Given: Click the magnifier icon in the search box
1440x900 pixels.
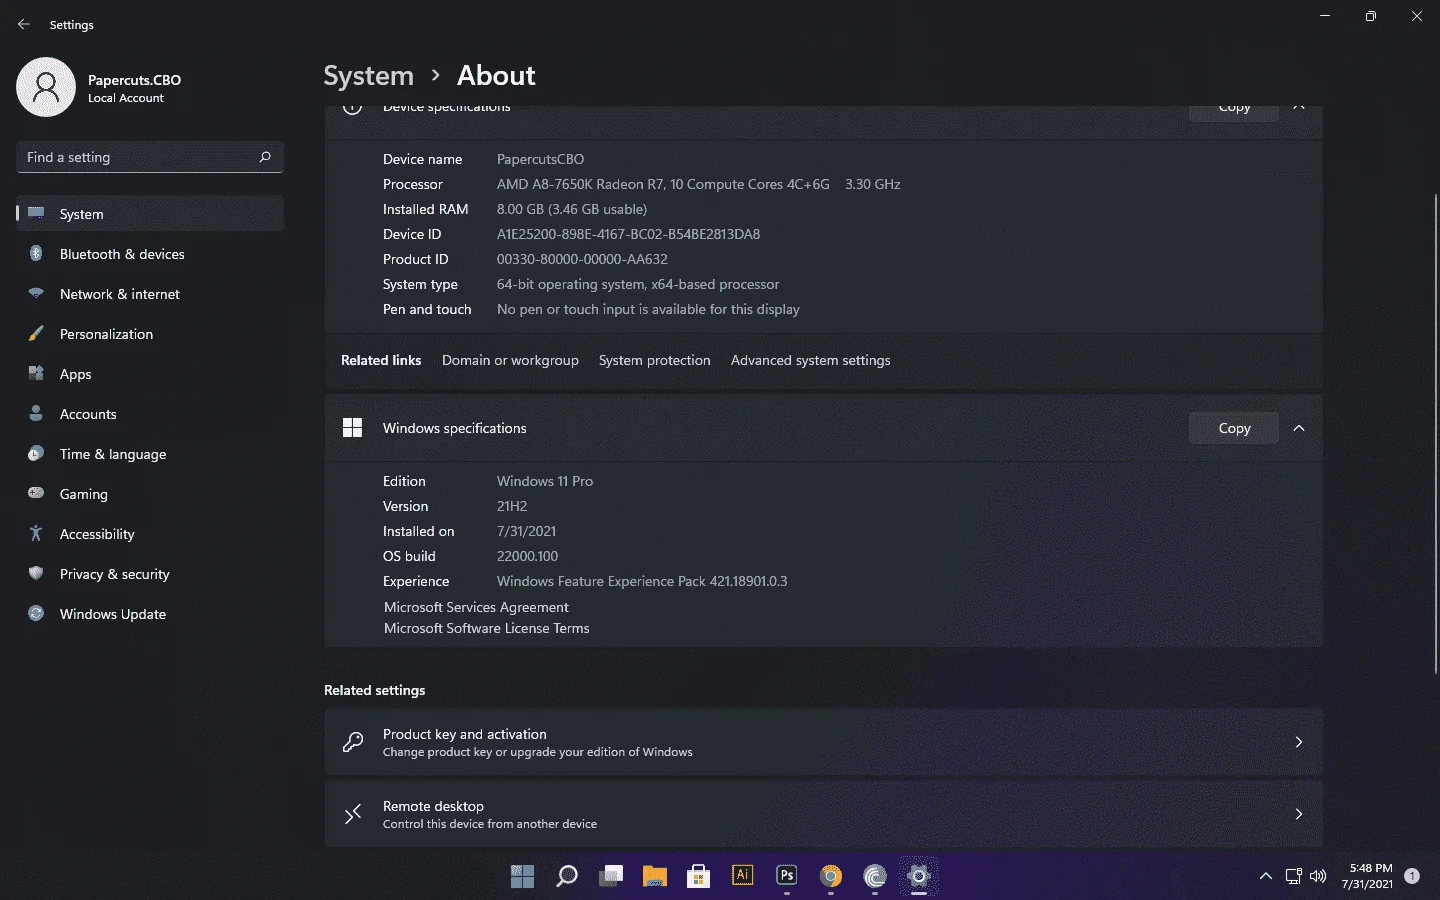Looking at the screenshot, I should (265, 157).
